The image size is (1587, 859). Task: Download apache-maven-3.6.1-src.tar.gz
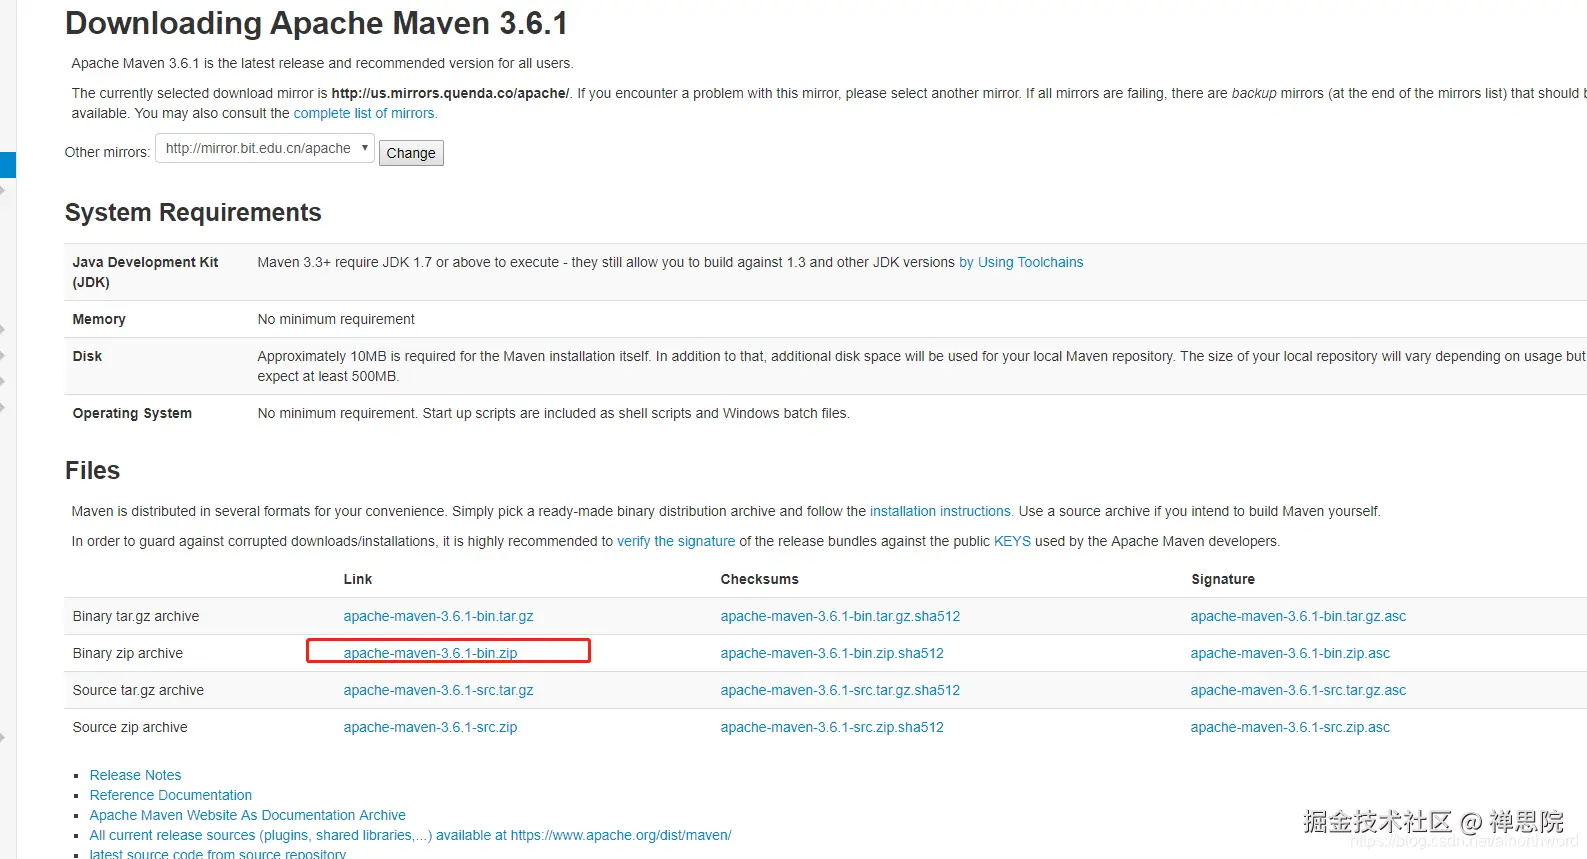pyautogui.click(x=438, y=690)
